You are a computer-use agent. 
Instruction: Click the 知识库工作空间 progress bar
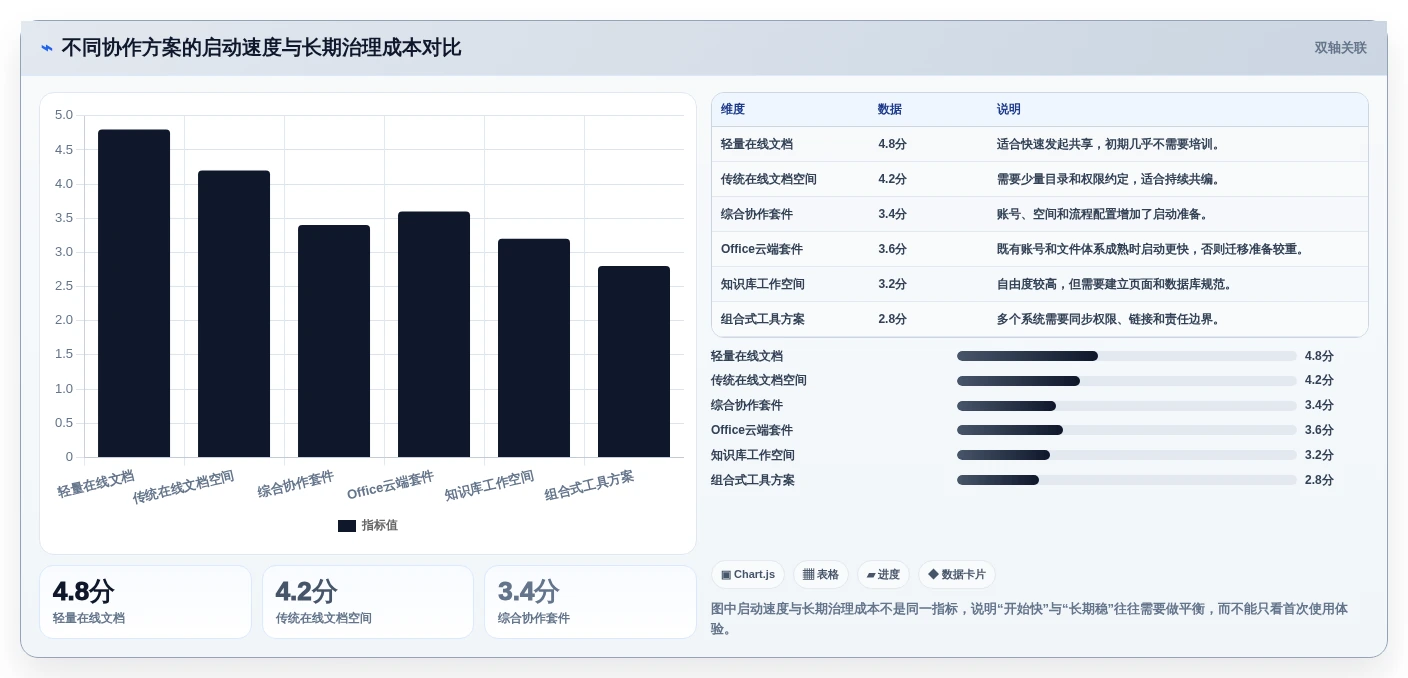1127,455
